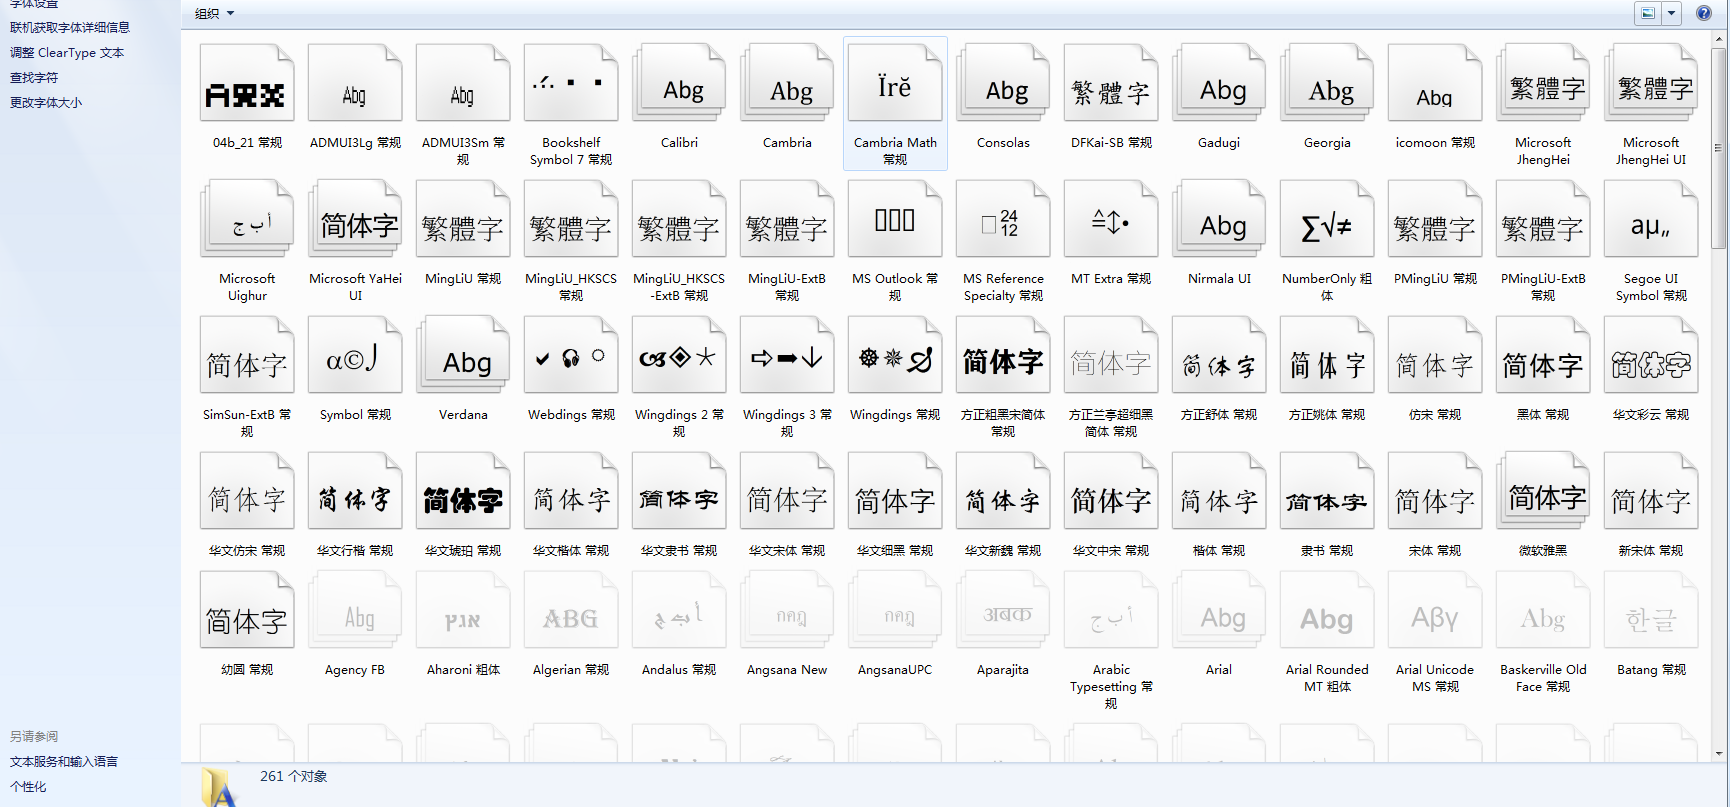Screen dimensions: 1730x807
Task: Click the vertical scrollbar thumb
Action: 1719,148
